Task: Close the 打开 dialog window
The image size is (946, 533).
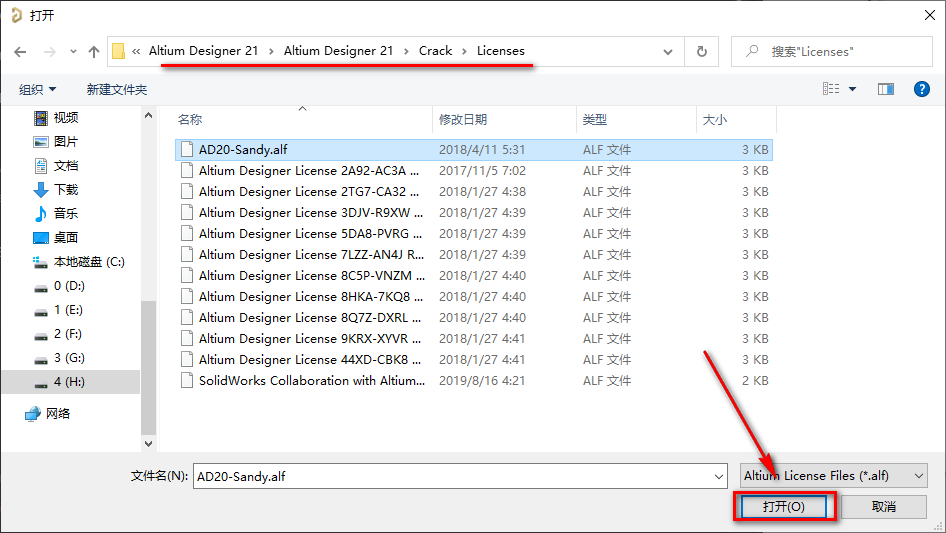Action: point(930,15)
